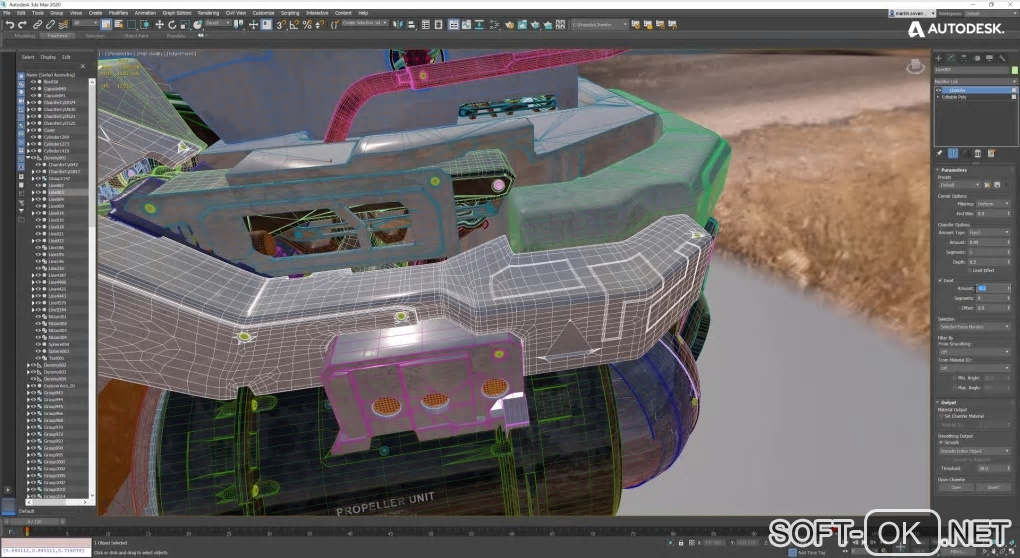Click the Redo arrow in main toolbar

tap(22, 25)
